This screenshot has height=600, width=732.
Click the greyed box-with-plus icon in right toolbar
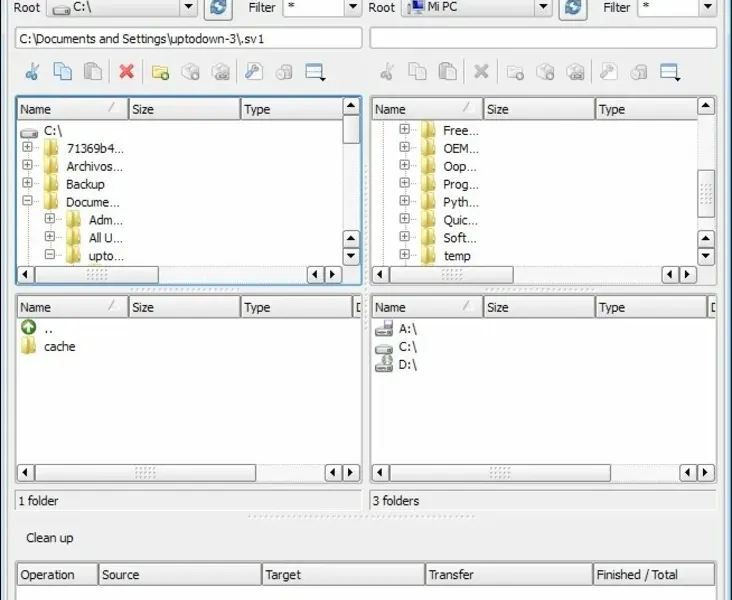pos(545,72)
